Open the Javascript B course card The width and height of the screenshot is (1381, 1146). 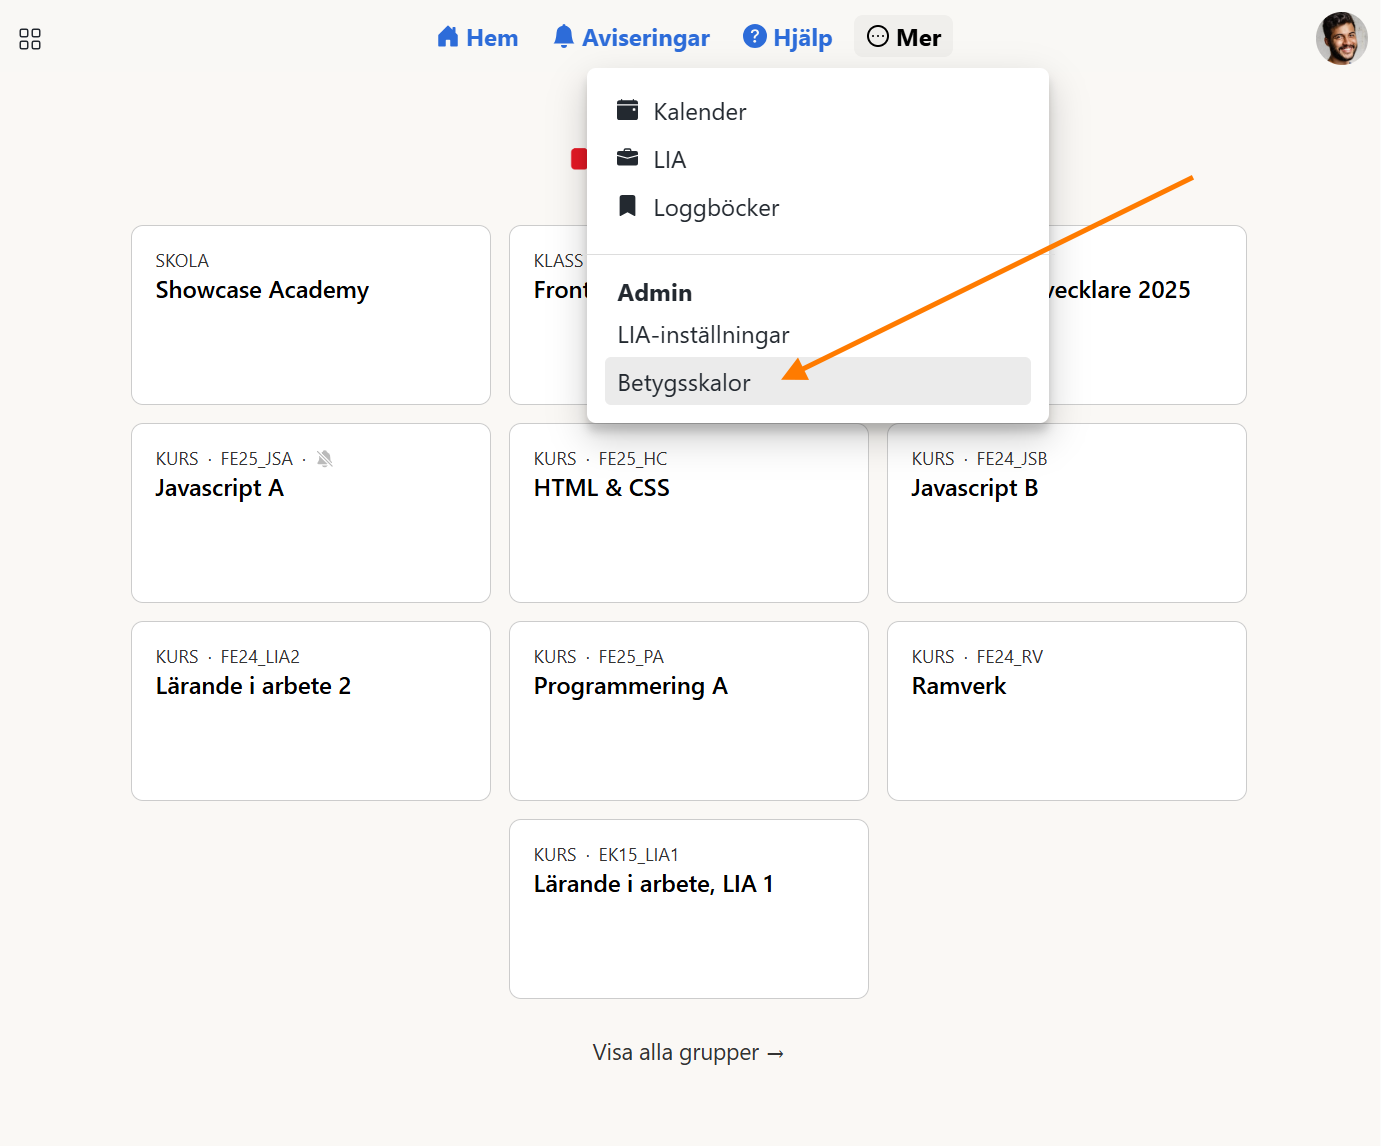click(x=1067, y=513)
